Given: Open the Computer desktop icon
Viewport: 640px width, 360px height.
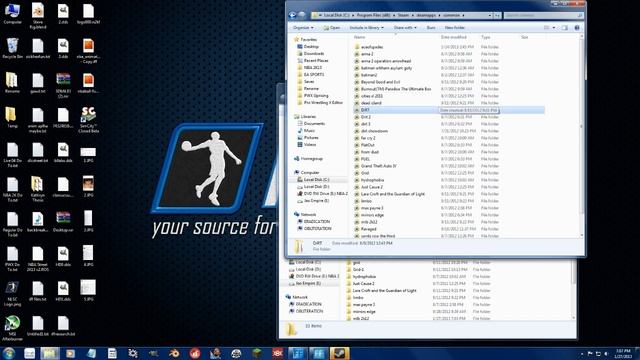Looking at the screenshot, I should click(12, 13).
